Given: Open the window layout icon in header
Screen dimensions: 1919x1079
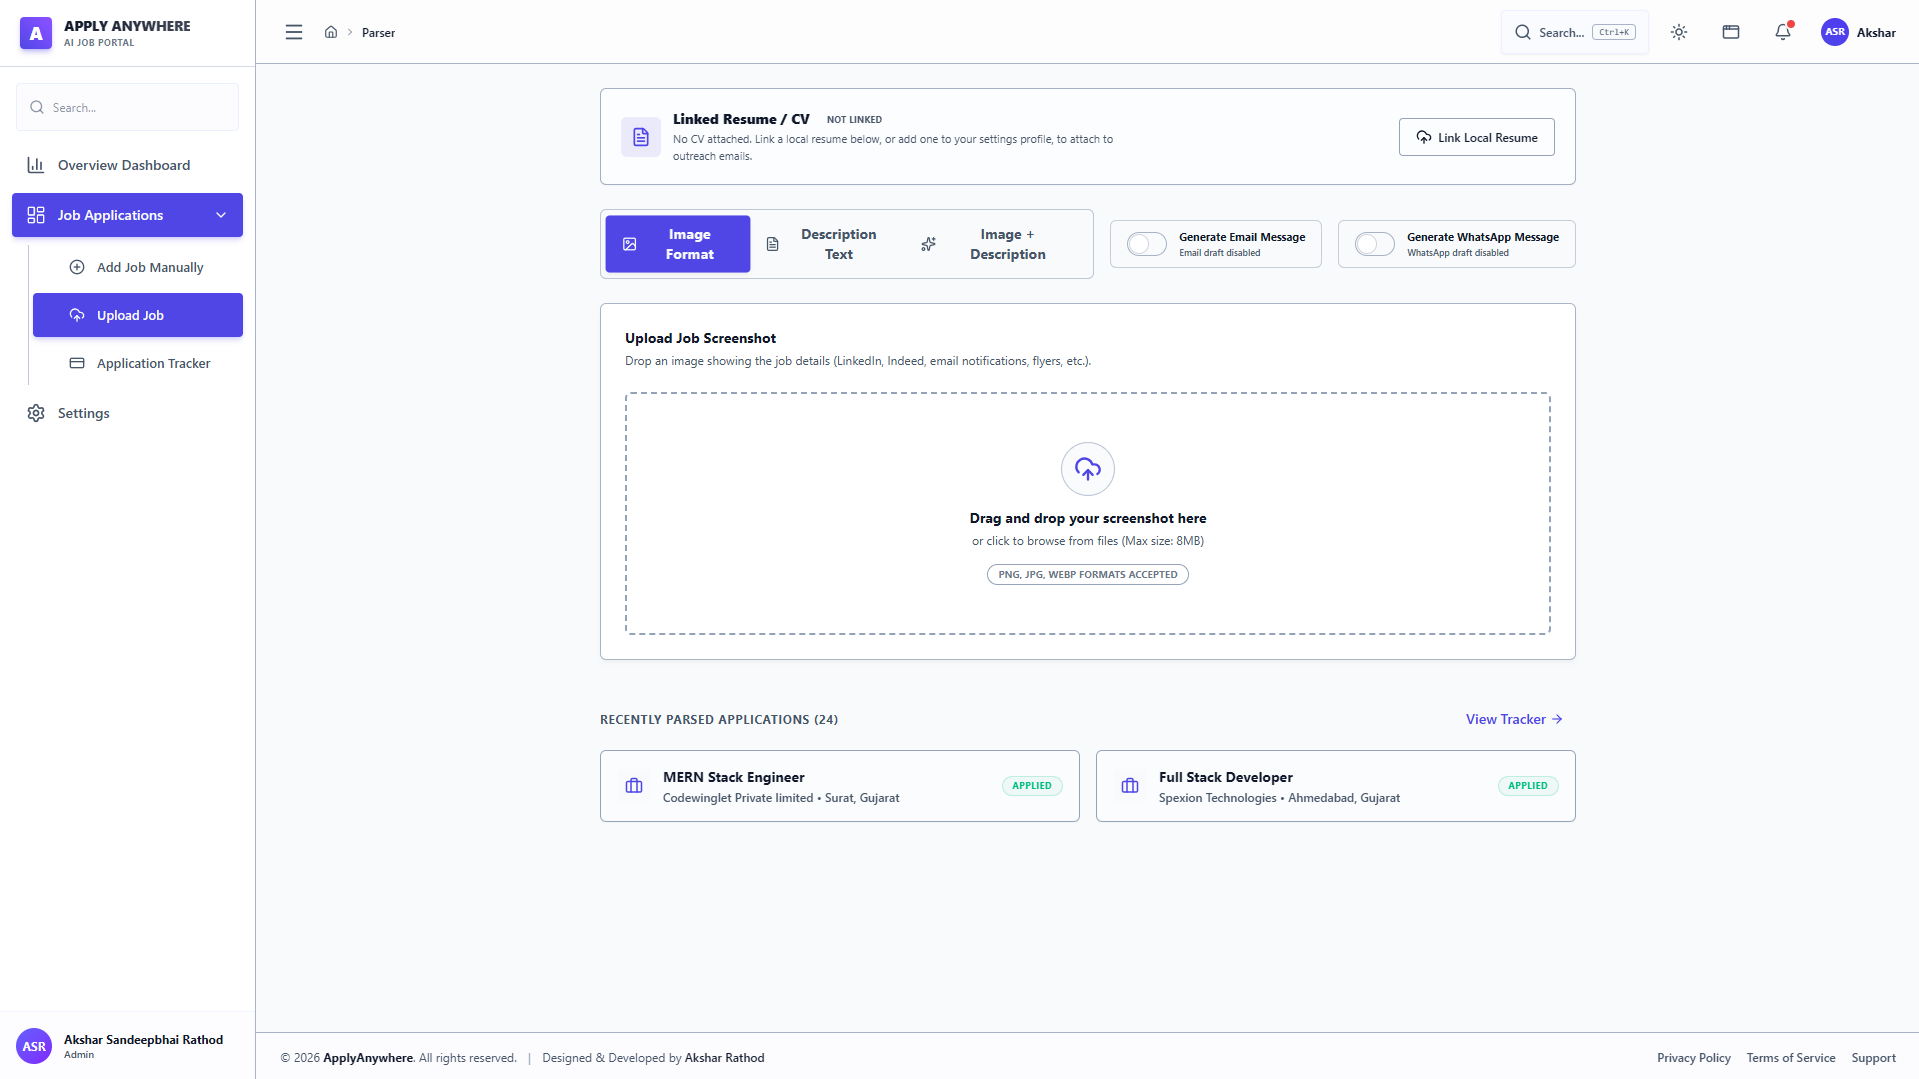Looking at the screenshot, I should click(x=1731, y=32).
